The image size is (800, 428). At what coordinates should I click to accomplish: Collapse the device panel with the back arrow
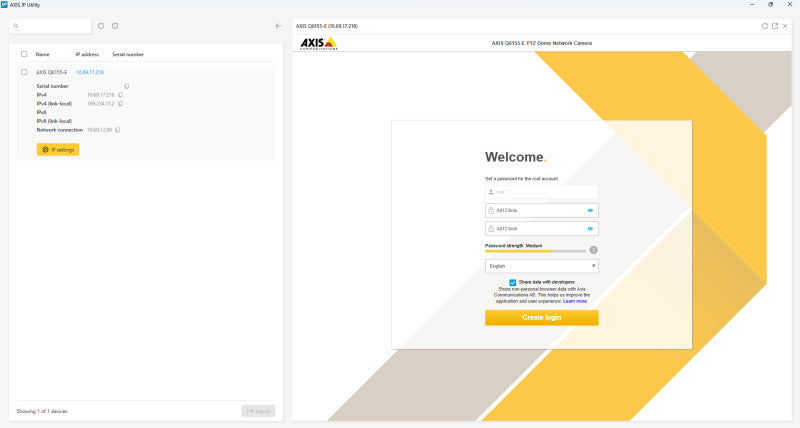click(278, 26)
